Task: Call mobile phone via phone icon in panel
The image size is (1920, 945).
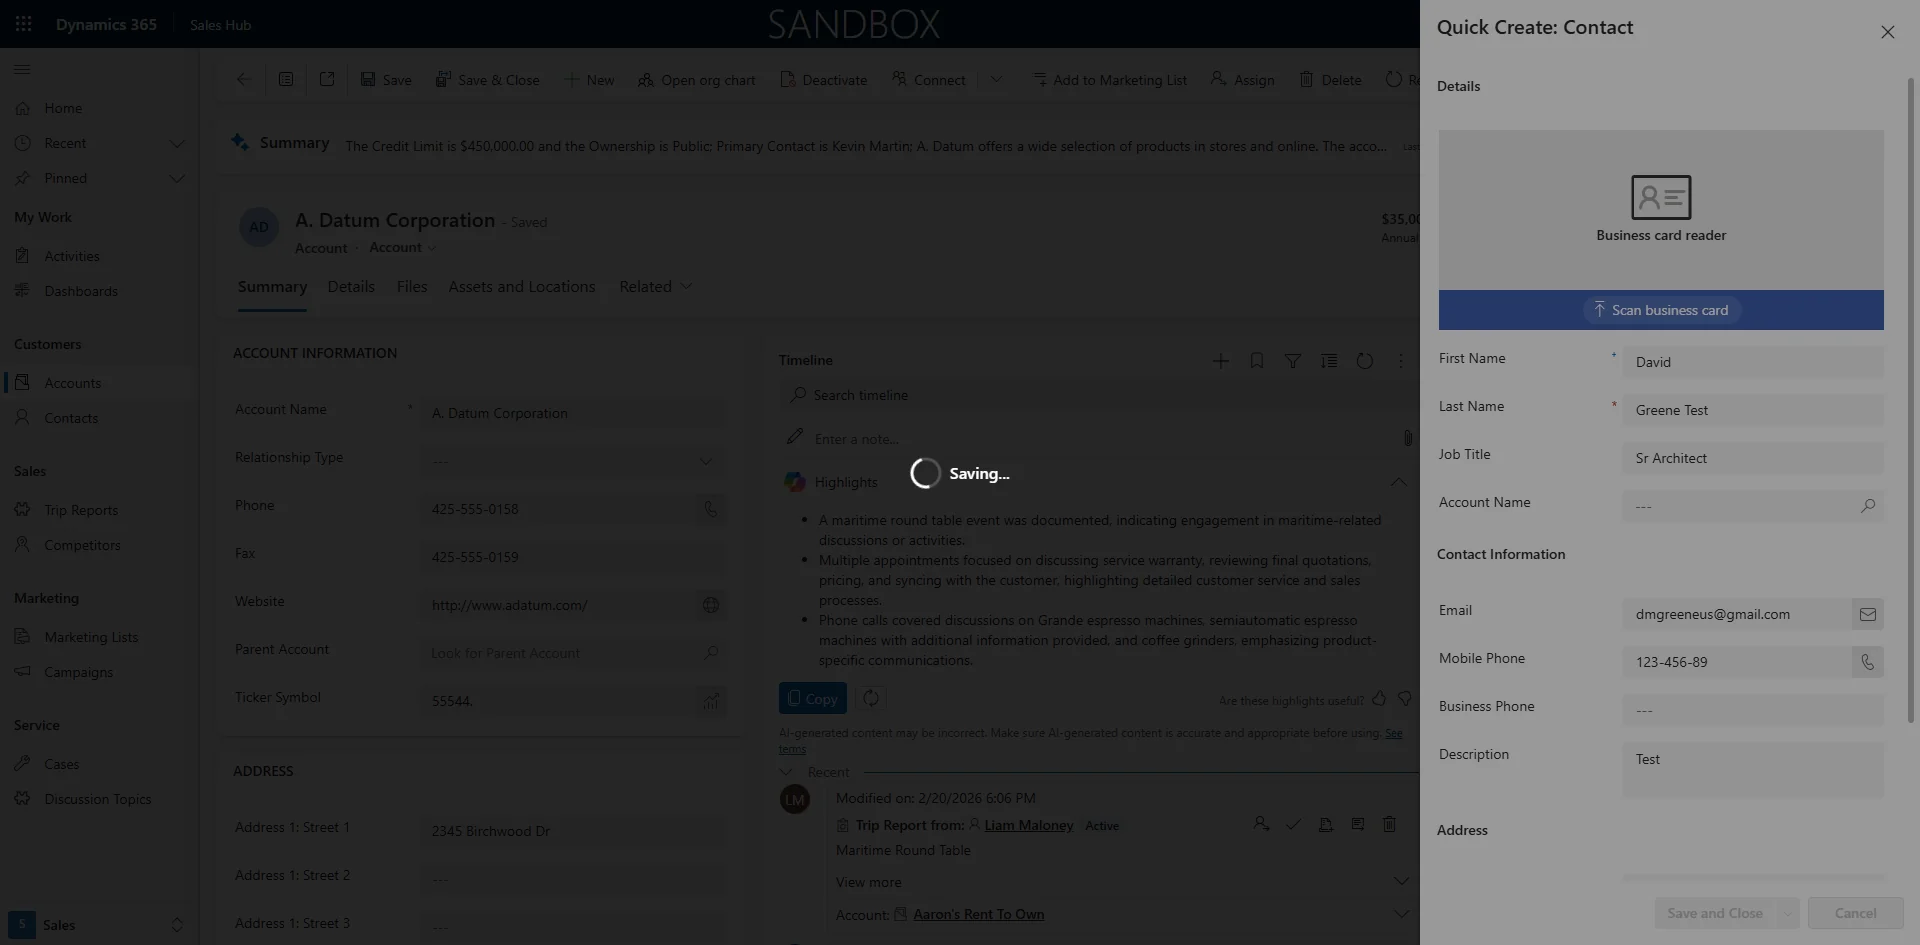Action: [x=1868, y=662]
